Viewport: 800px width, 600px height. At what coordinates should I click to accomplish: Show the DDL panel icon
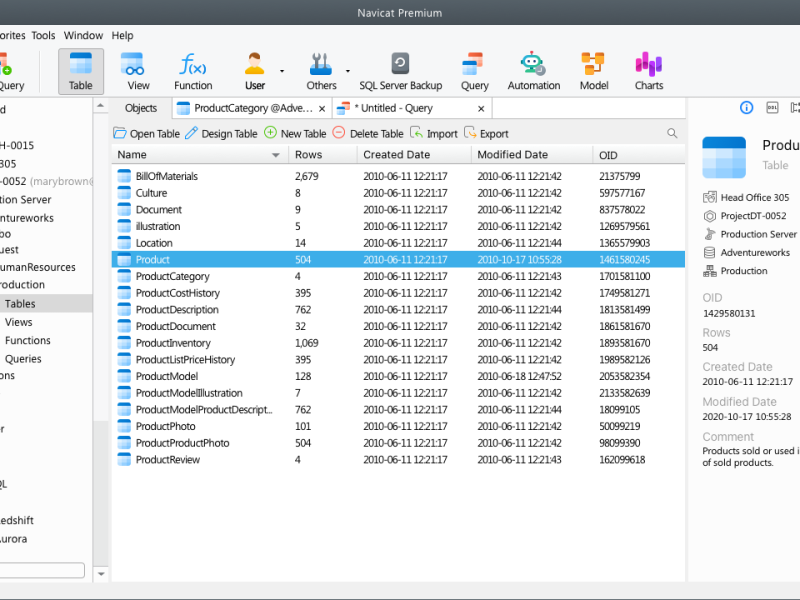pyautogui.click(x=772, y=108)
